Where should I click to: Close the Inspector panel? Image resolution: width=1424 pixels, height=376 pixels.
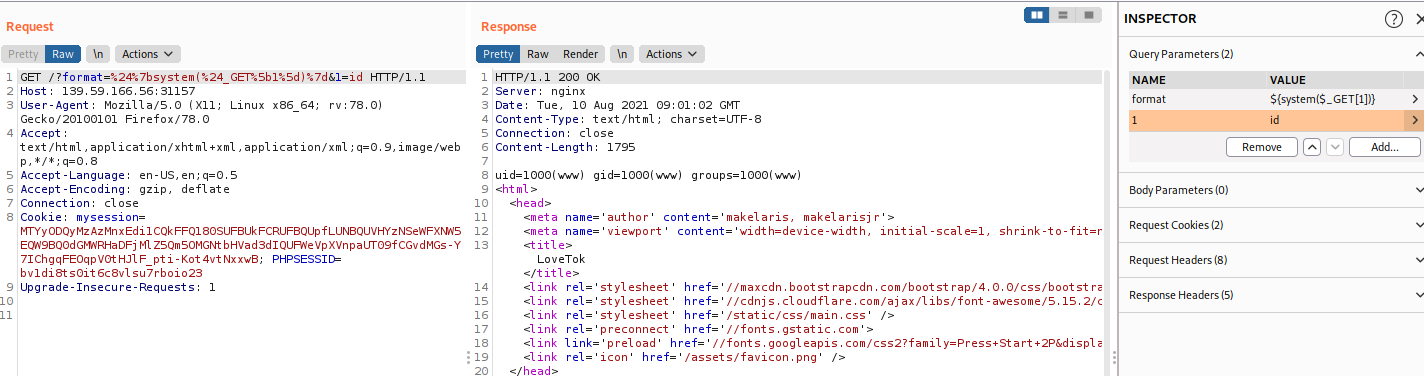coord(1419,19)
